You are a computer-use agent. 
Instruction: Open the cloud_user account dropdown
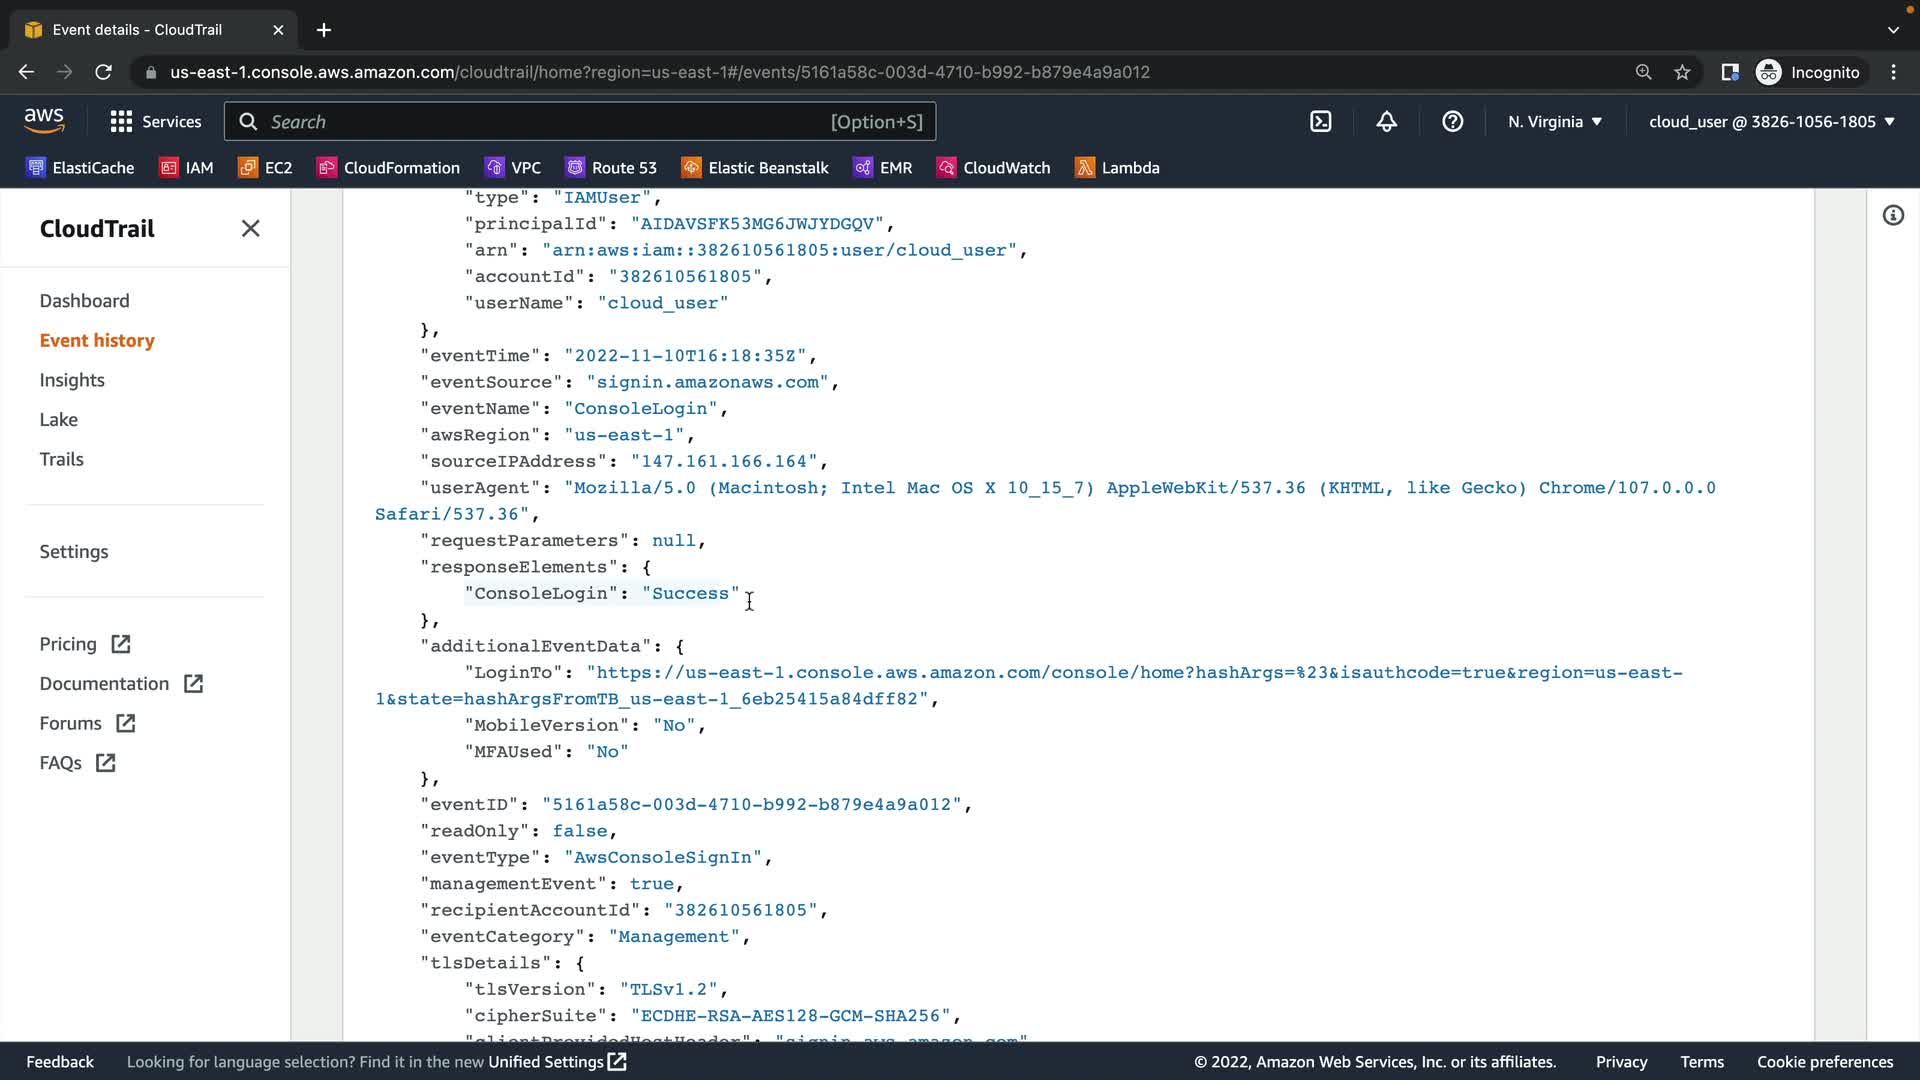coord(1771,122)
